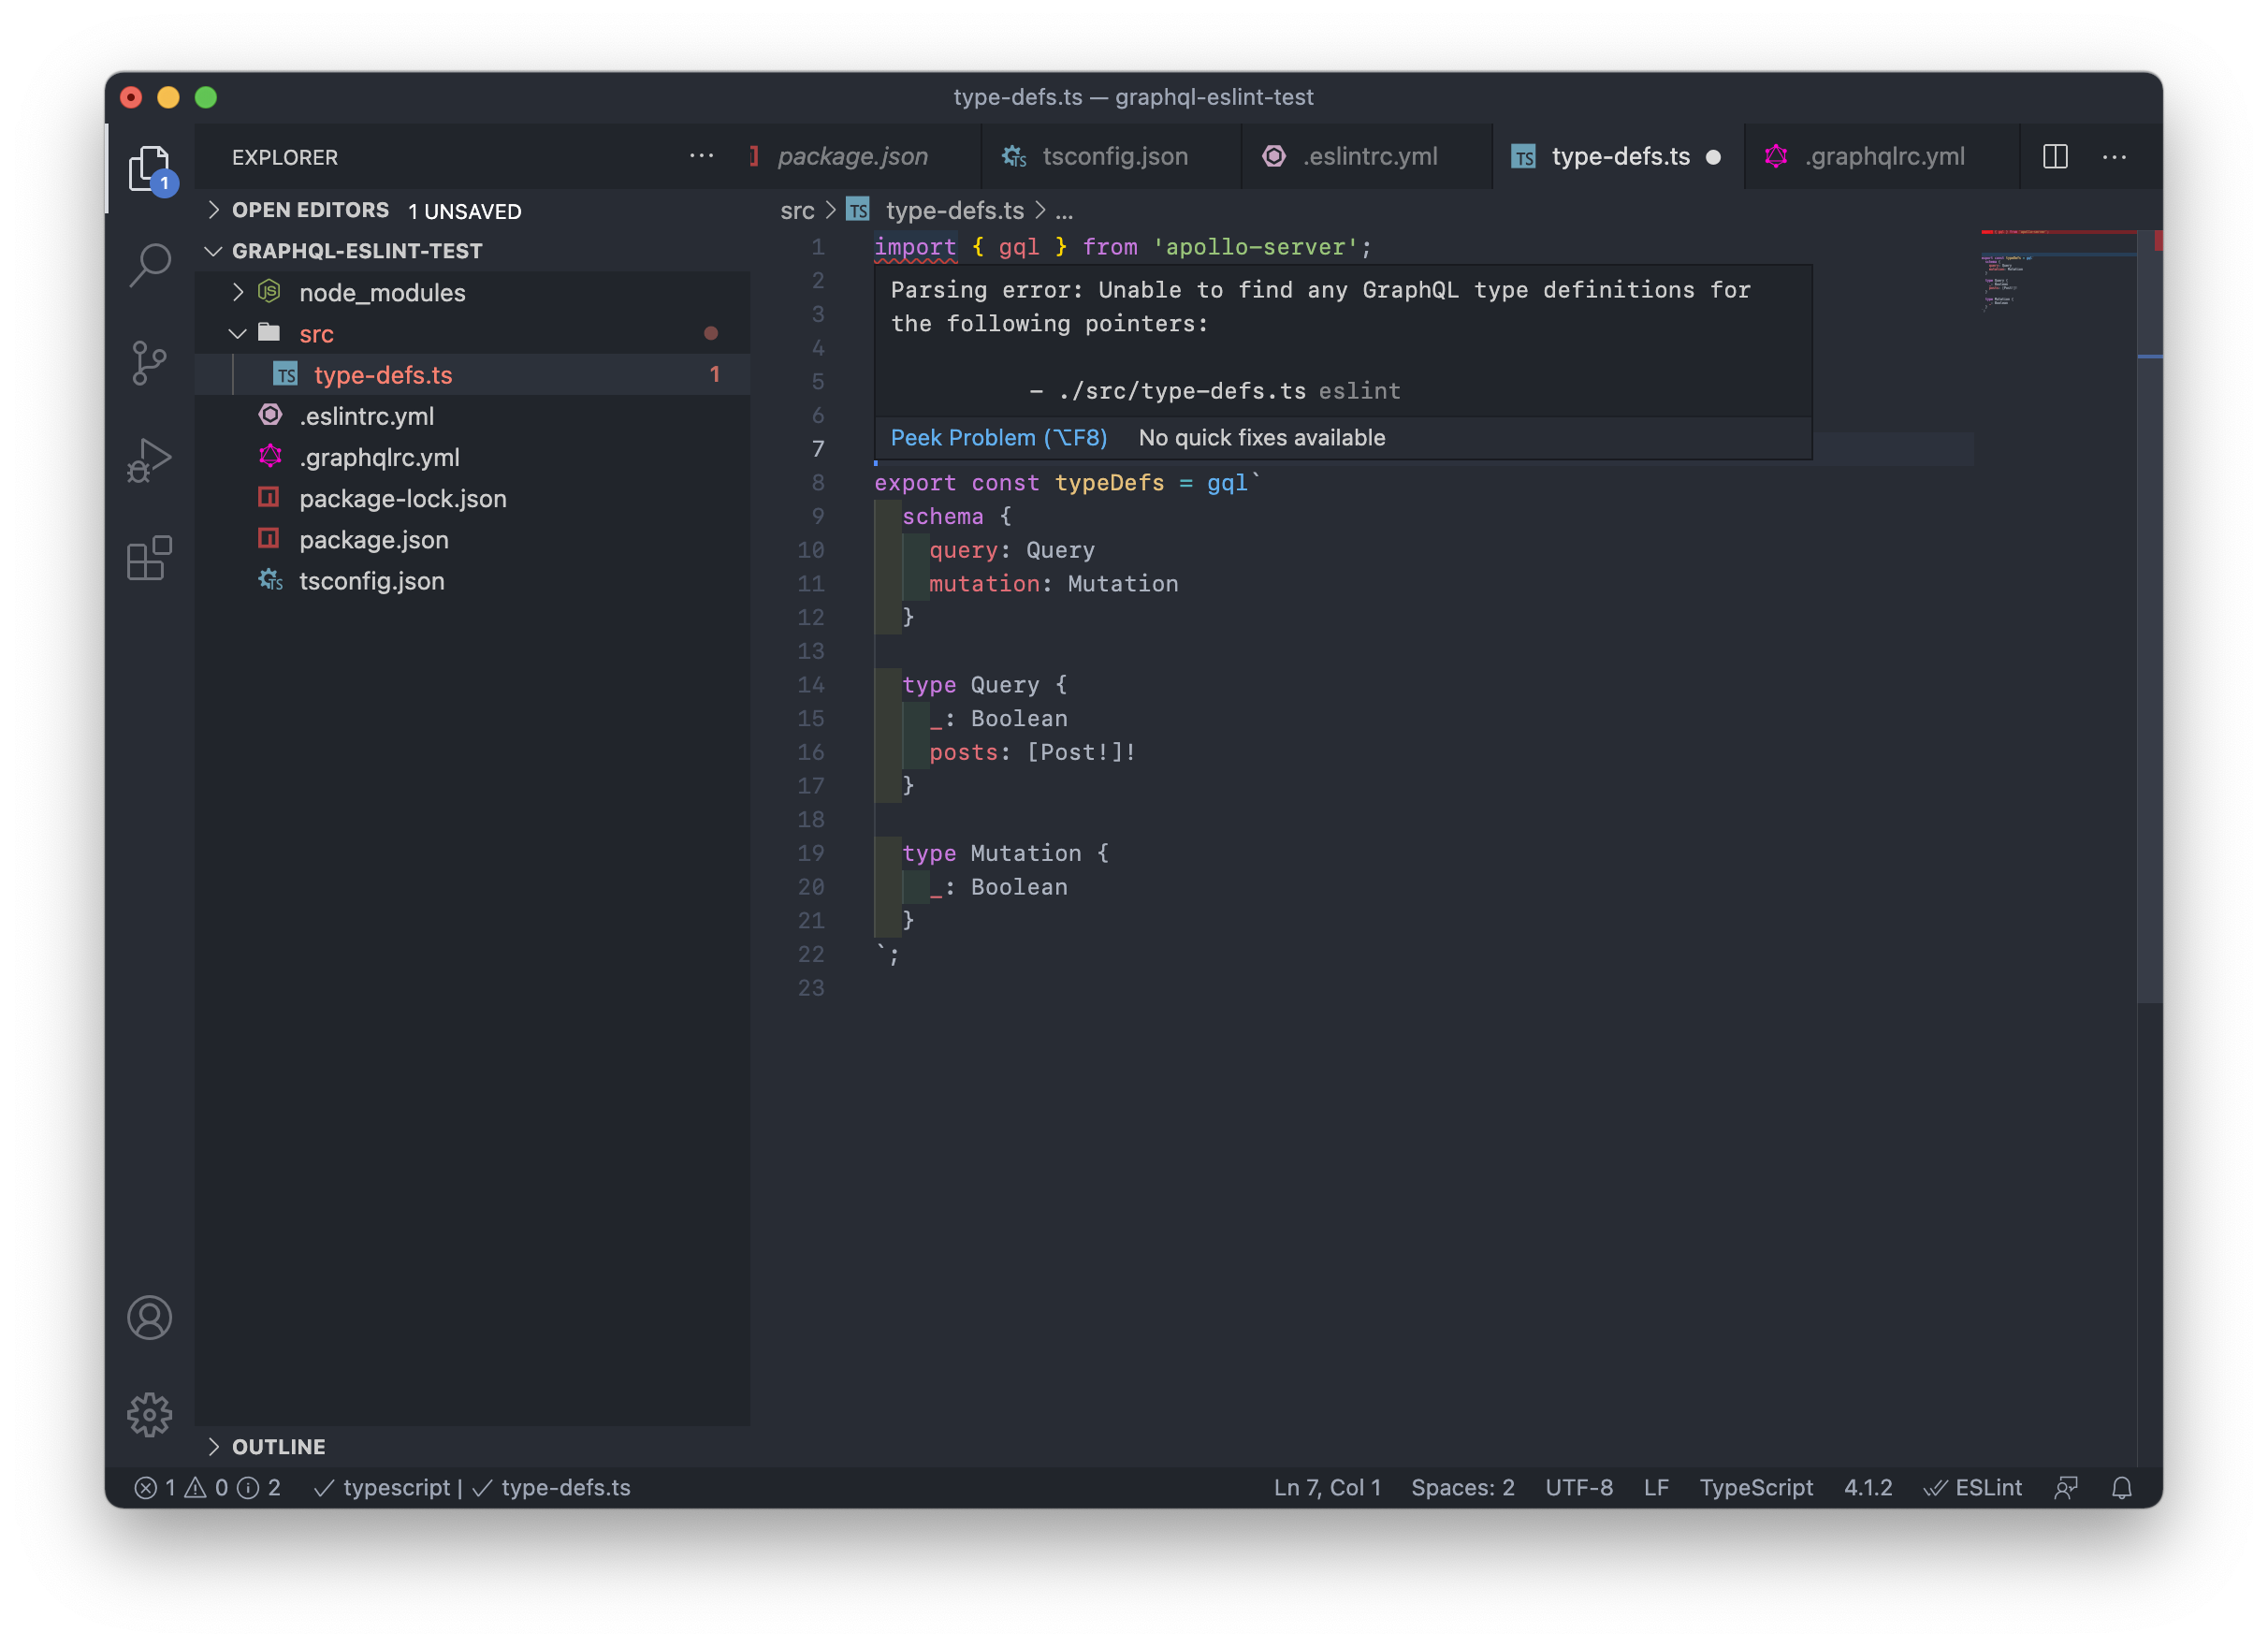Open the Extensions view

point(150,558)
